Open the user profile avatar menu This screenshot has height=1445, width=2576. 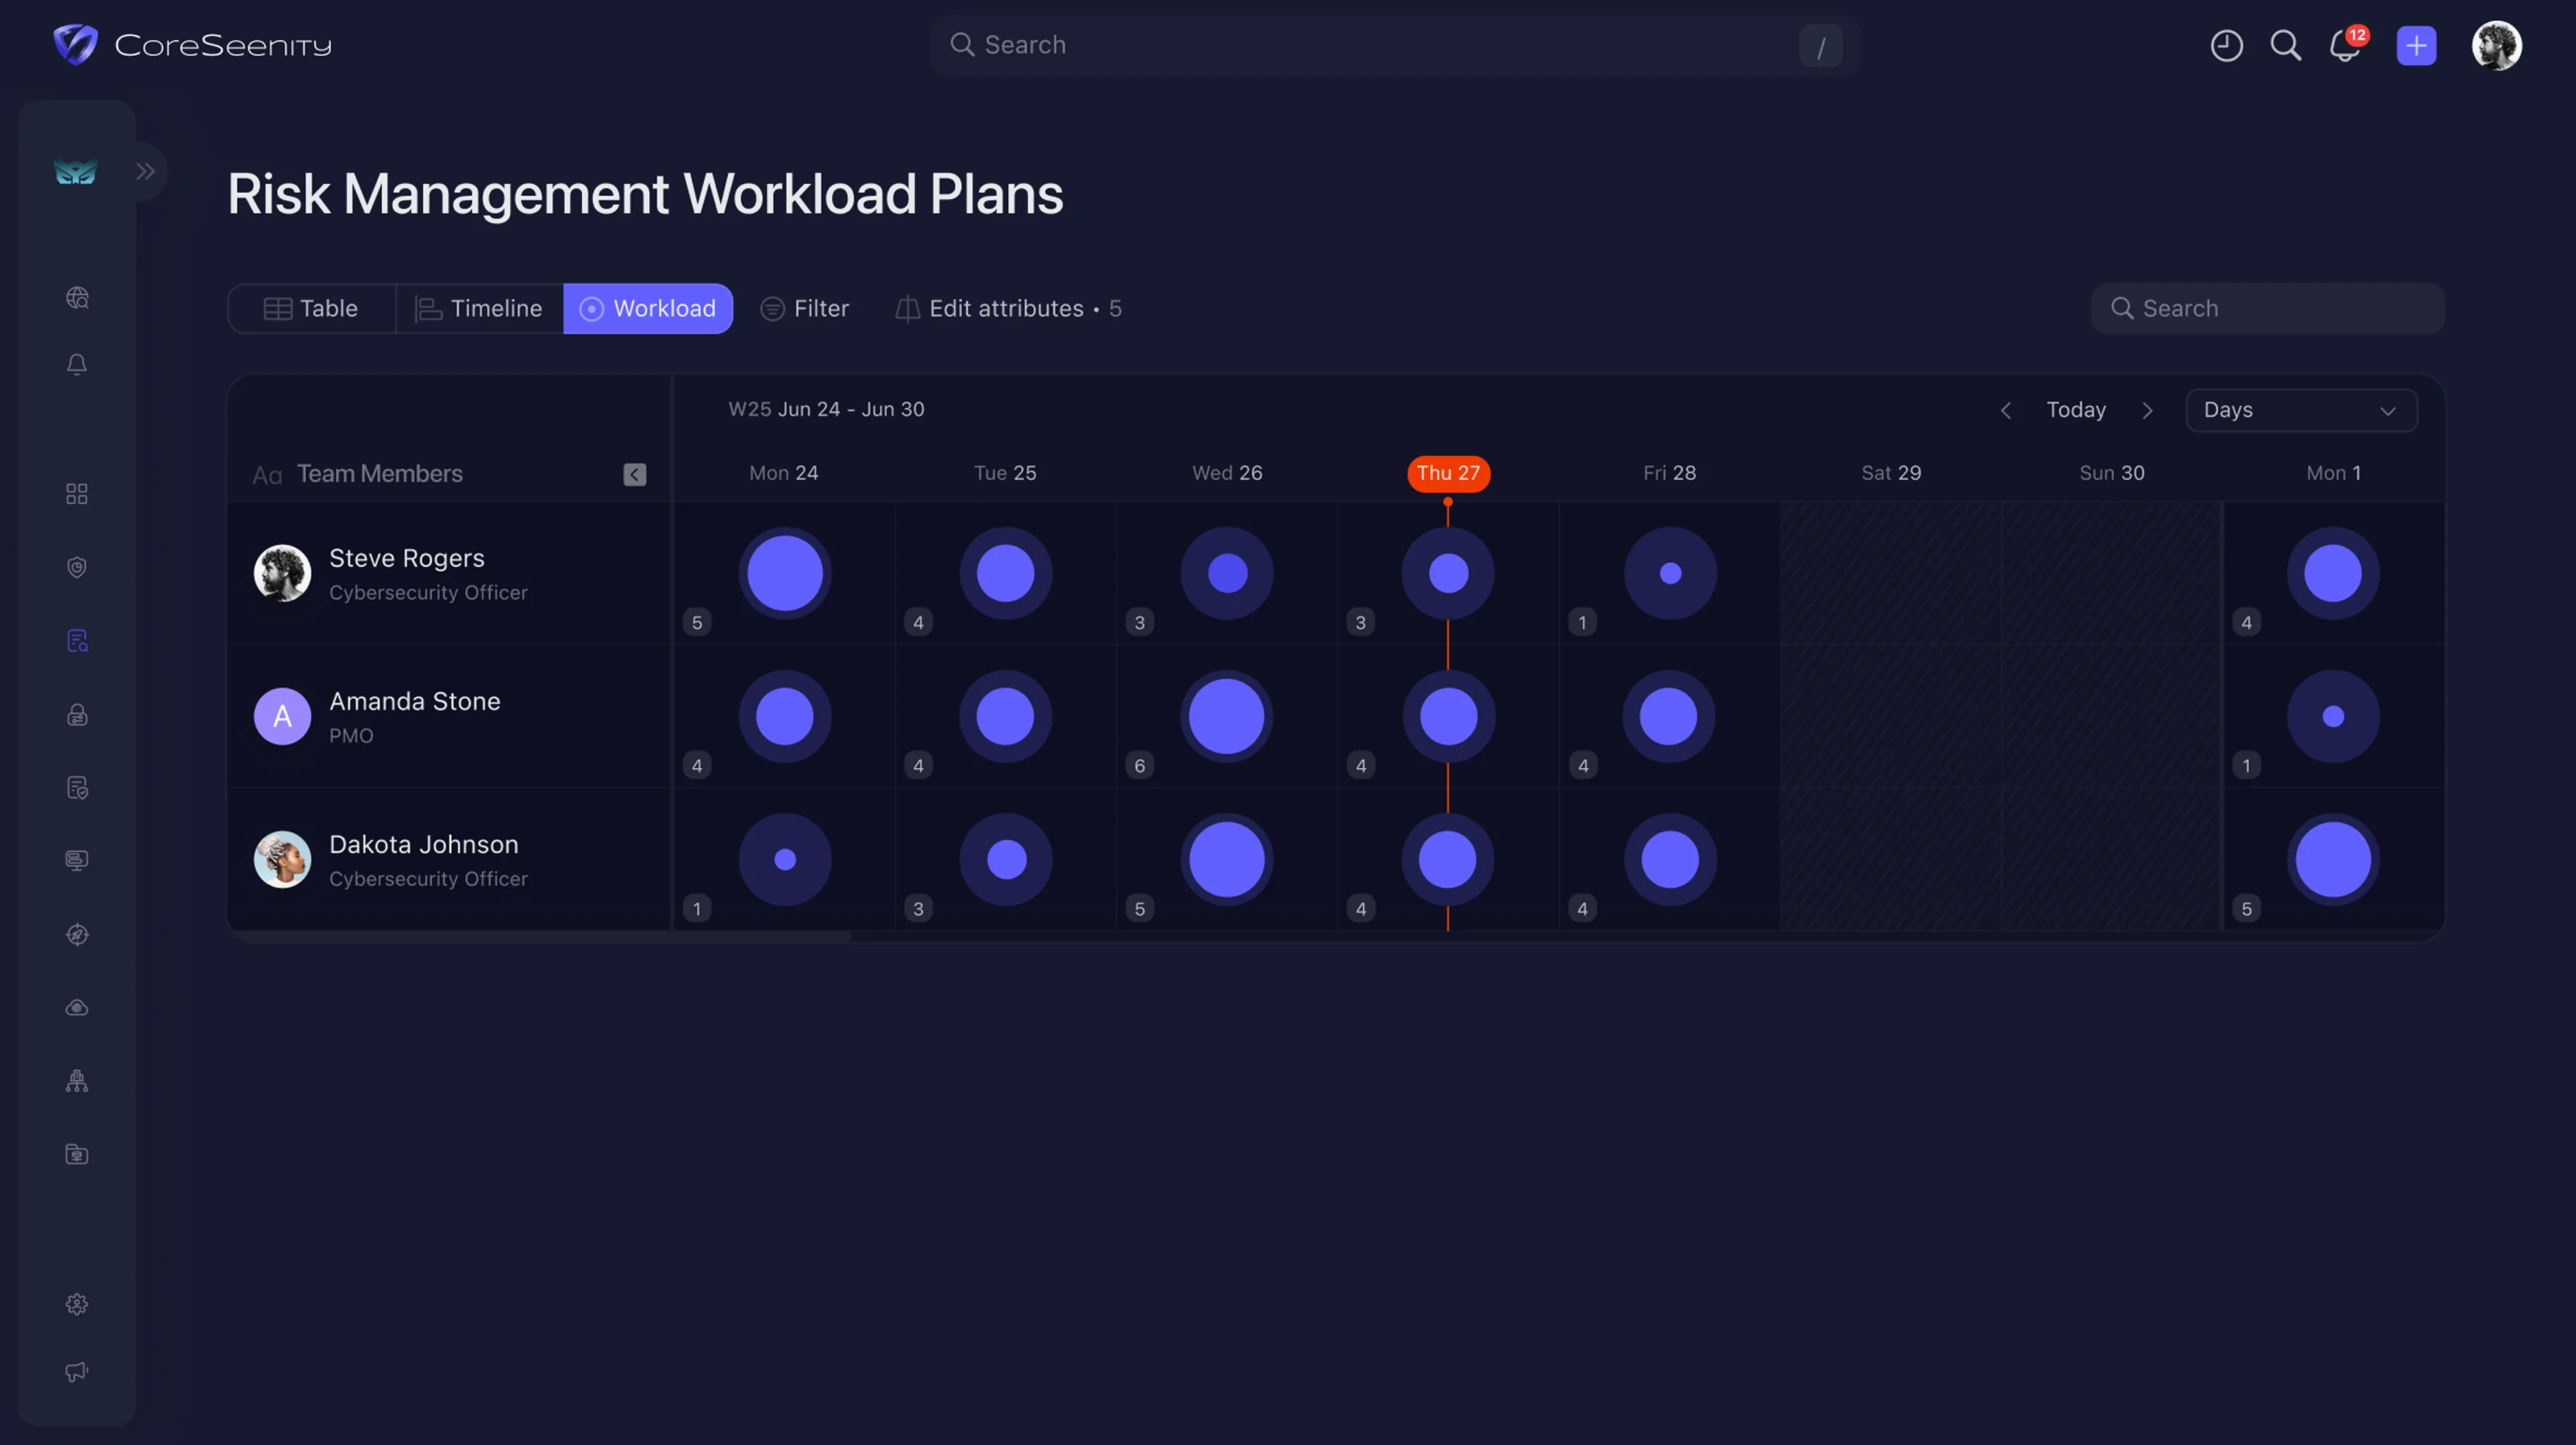[x=2496, y=45]
